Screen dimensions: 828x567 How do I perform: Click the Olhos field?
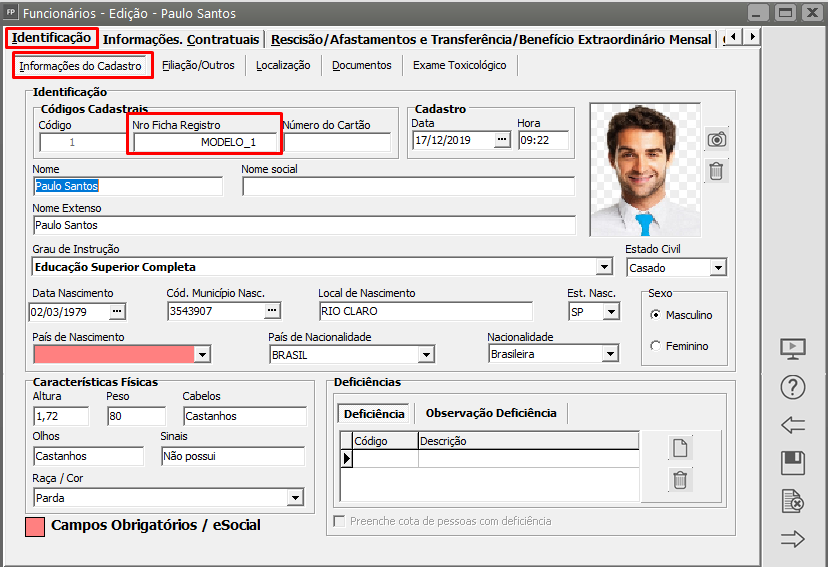88,456
